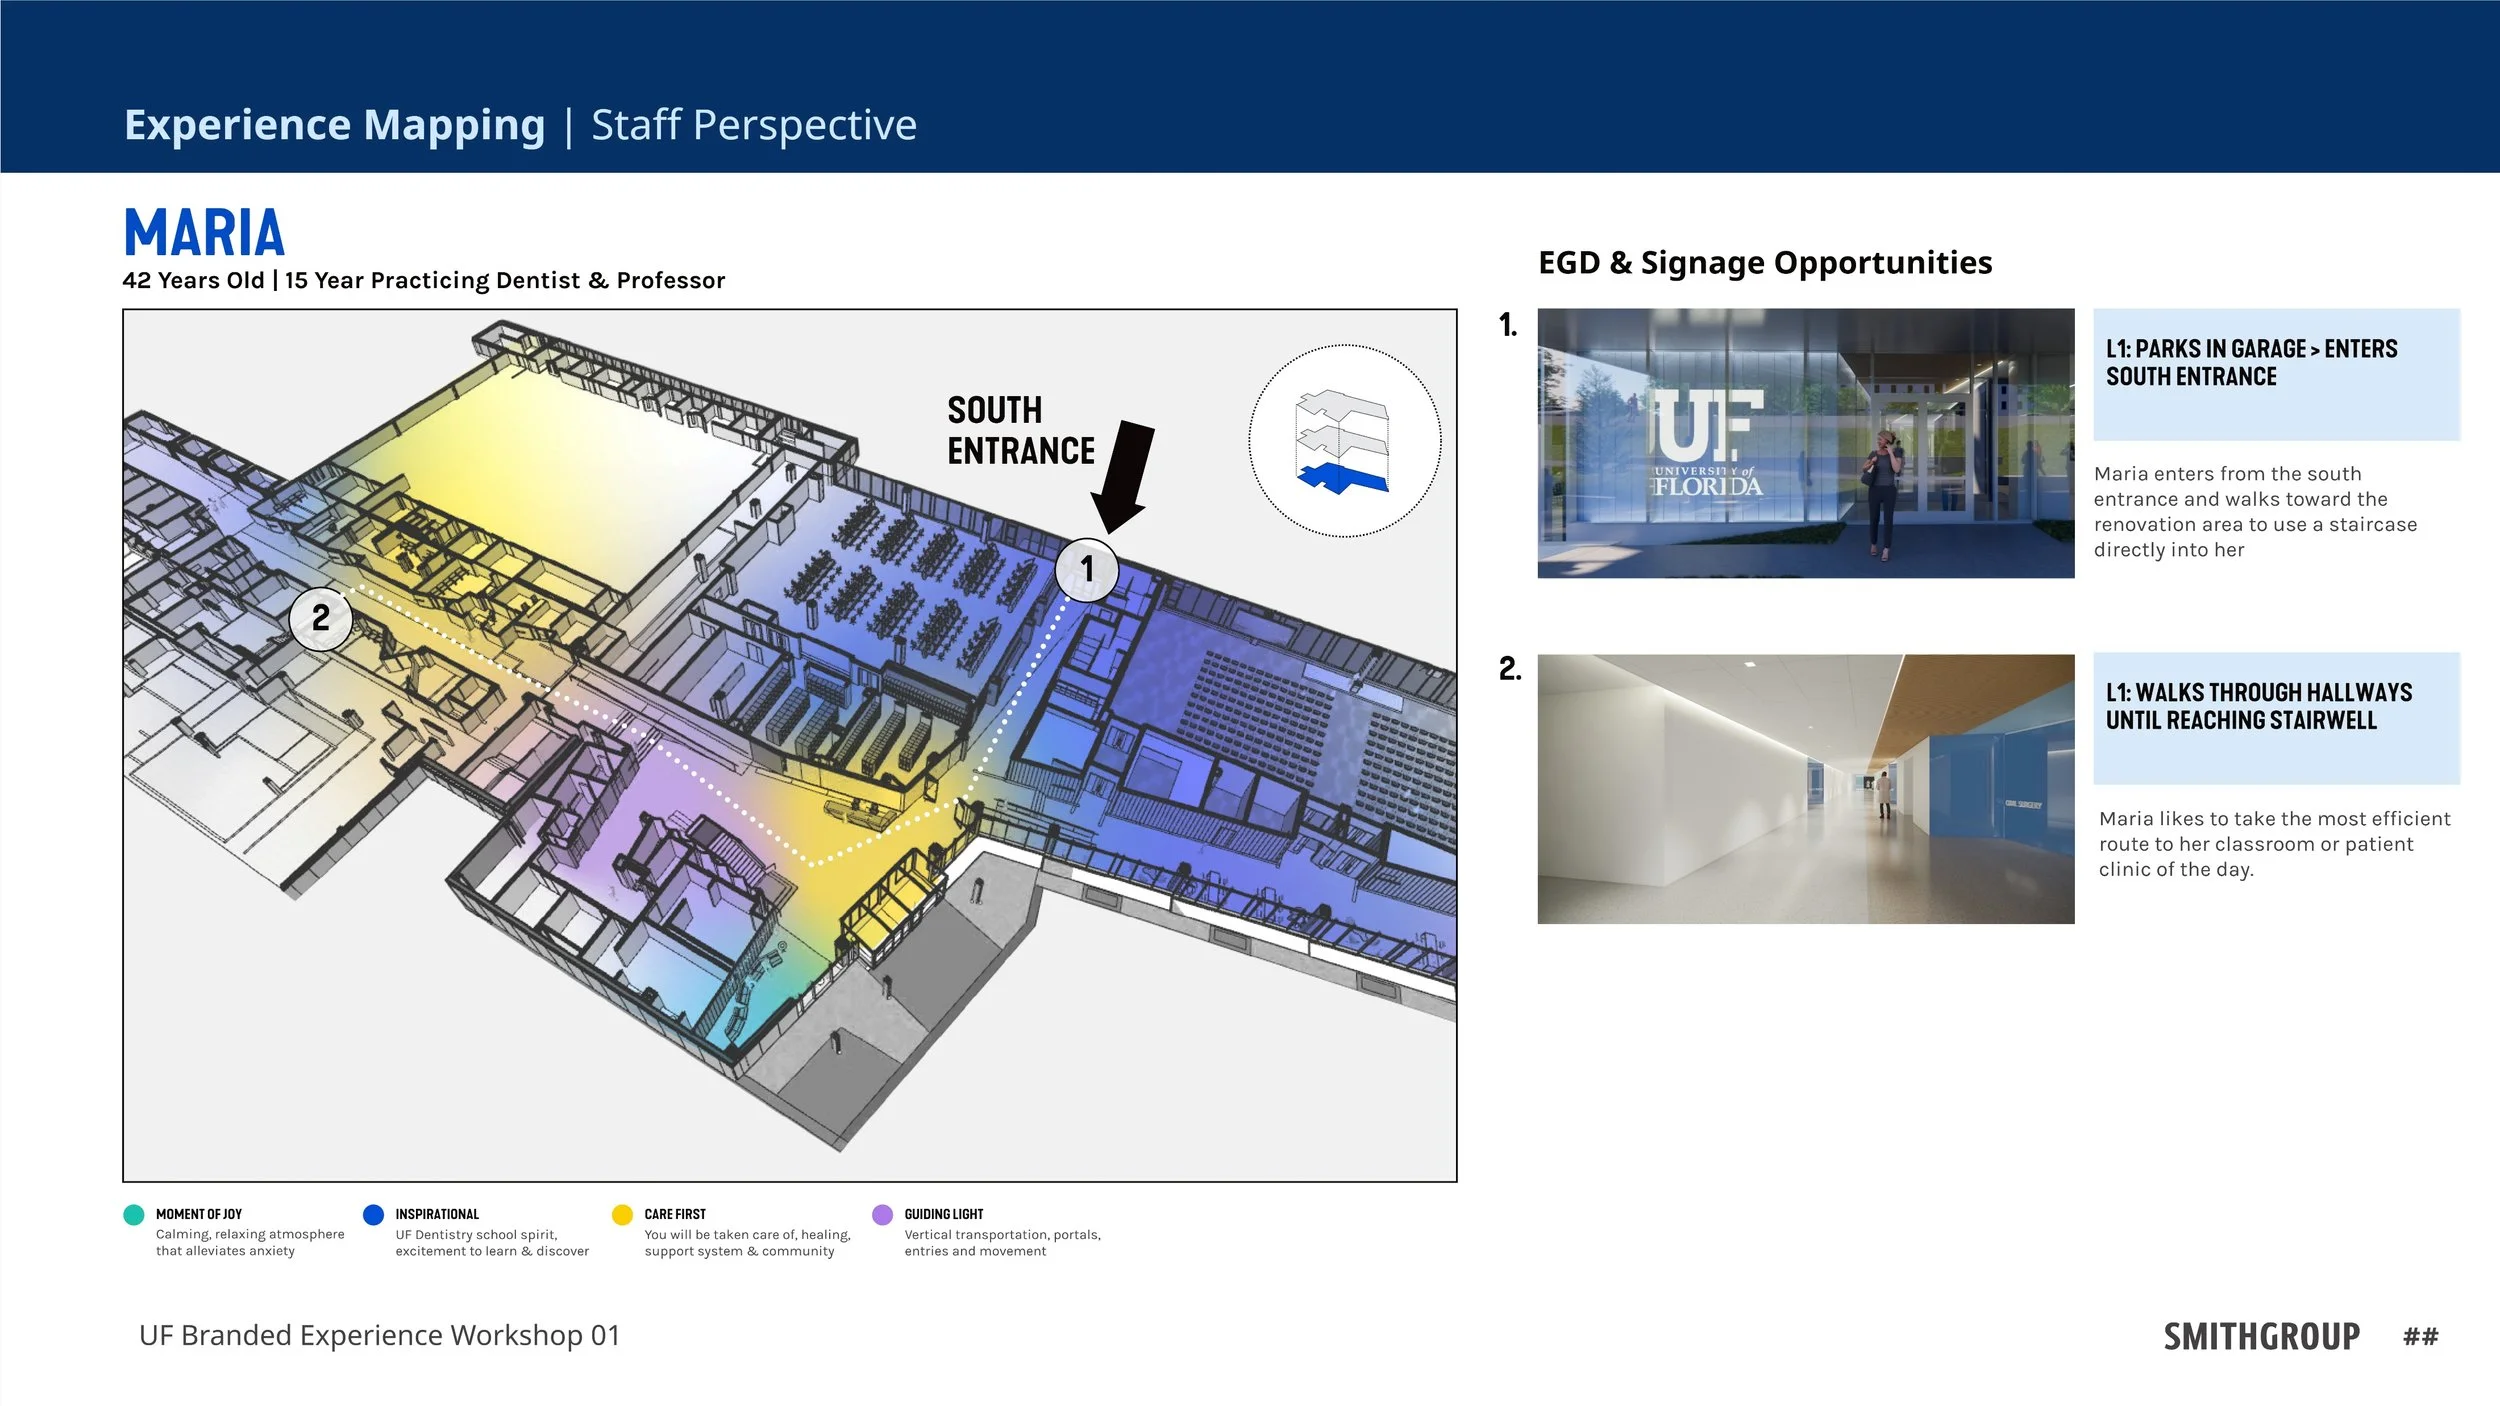Click the Experience Mapping title text
This screenshot has height=1406, width=2500.
[334, 125]
